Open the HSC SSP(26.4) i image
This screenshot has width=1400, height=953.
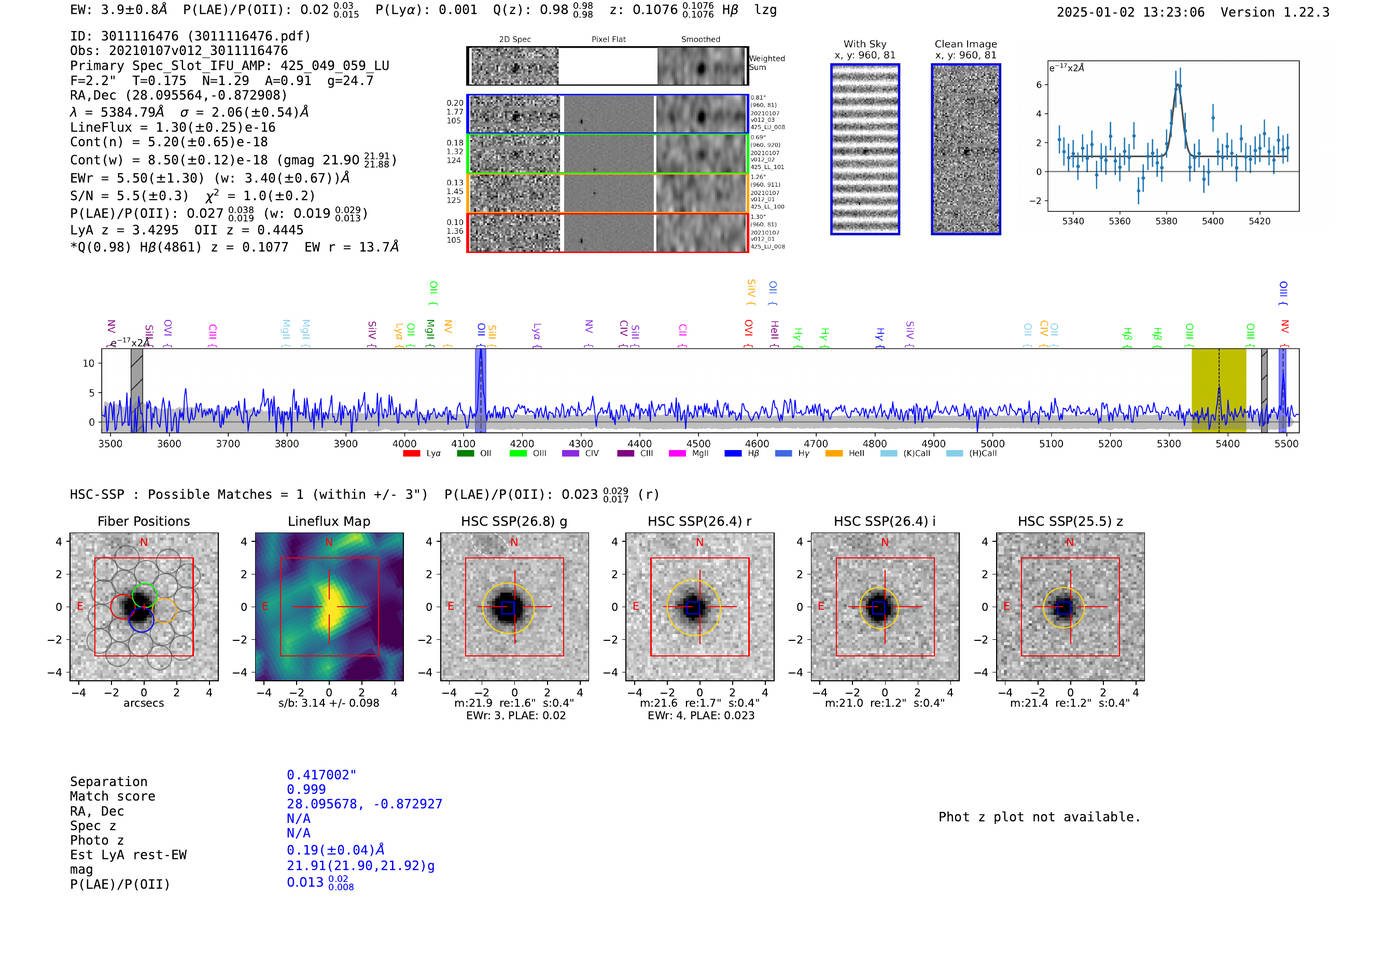click(x=885, y=607)
